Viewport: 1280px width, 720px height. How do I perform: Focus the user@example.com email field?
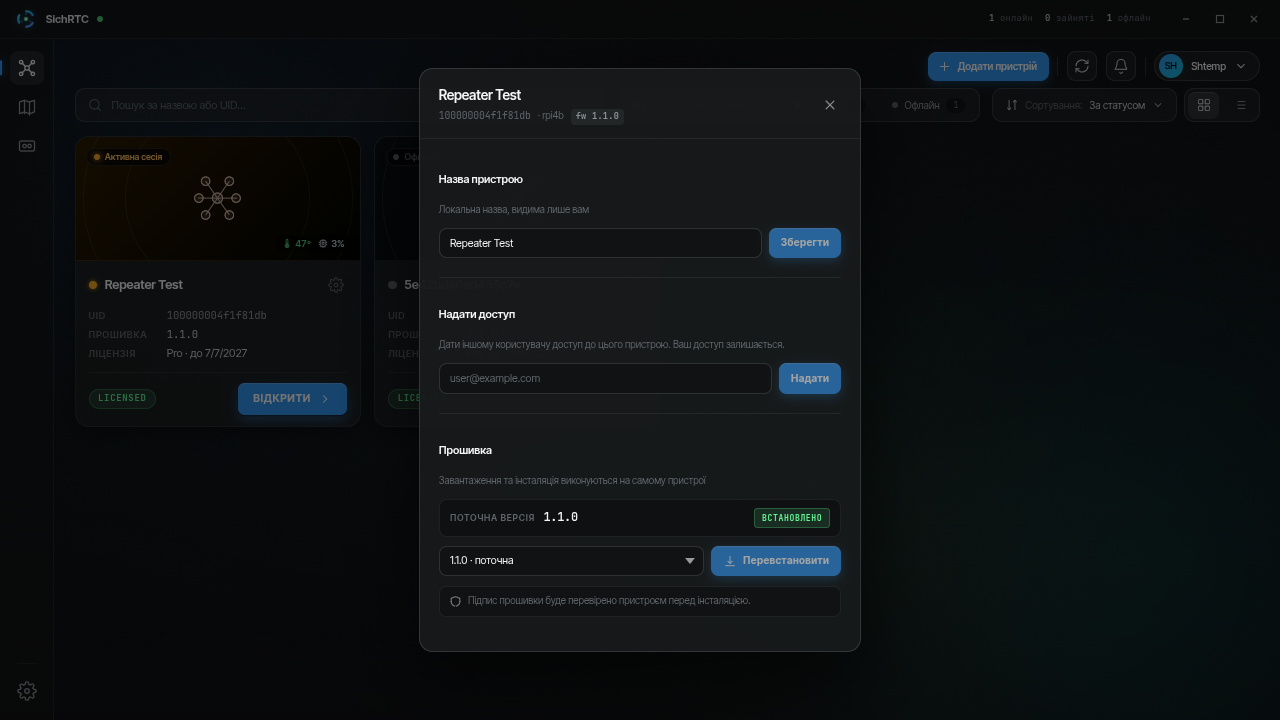point(605,379)
